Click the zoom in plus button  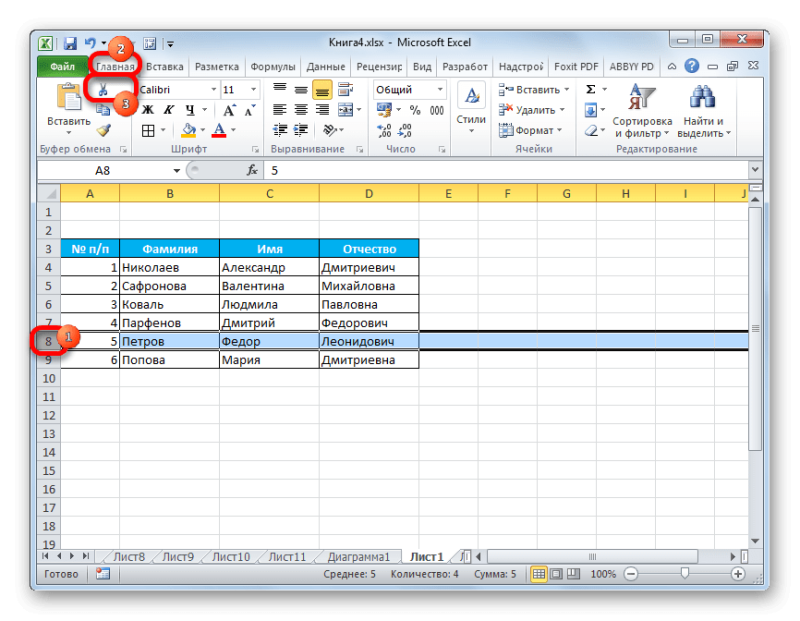click(x=738, y=574)
